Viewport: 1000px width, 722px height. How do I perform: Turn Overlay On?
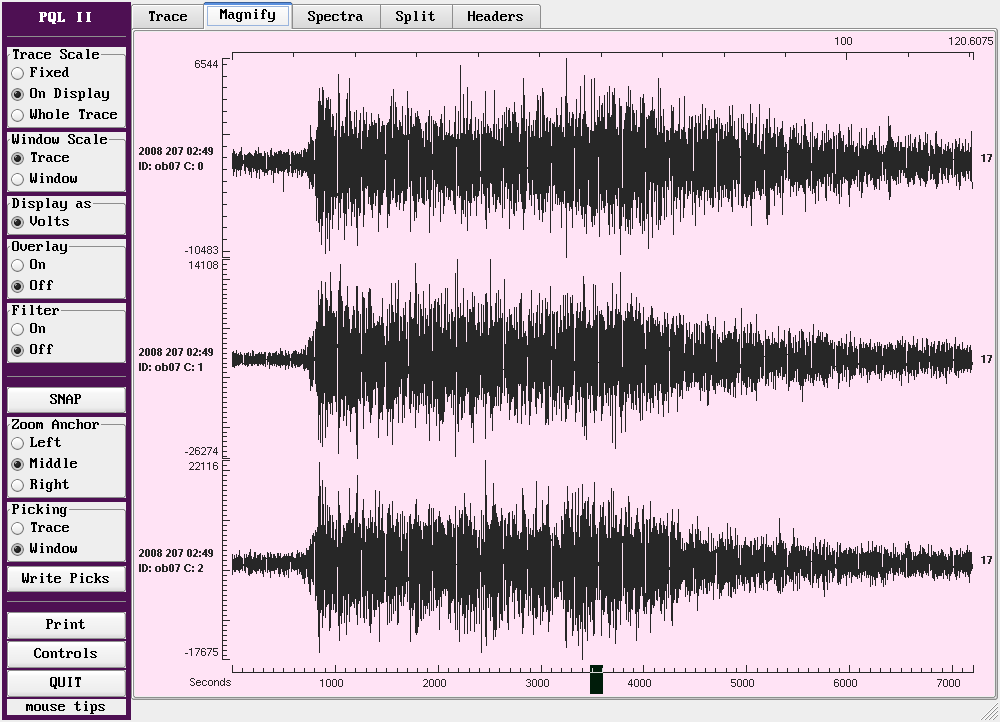tap(18, 265)
